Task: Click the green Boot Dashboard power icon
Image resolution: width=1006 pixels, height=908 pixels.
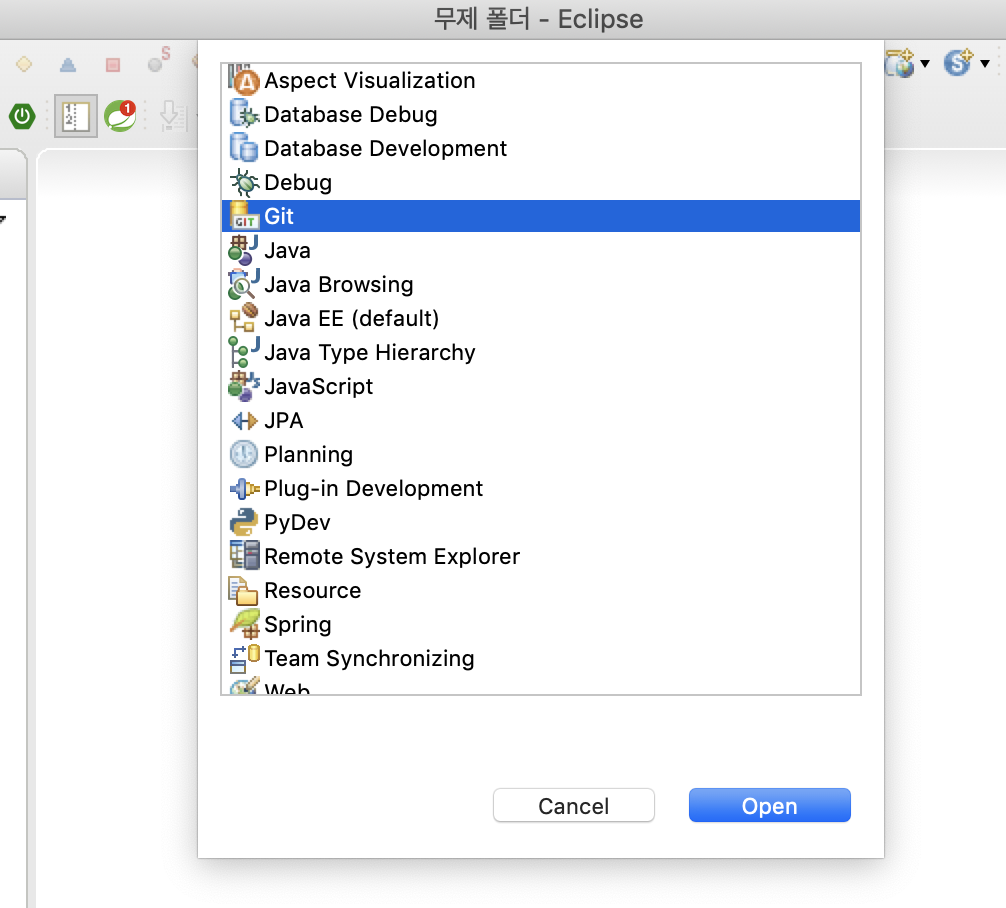Action: 22,116
